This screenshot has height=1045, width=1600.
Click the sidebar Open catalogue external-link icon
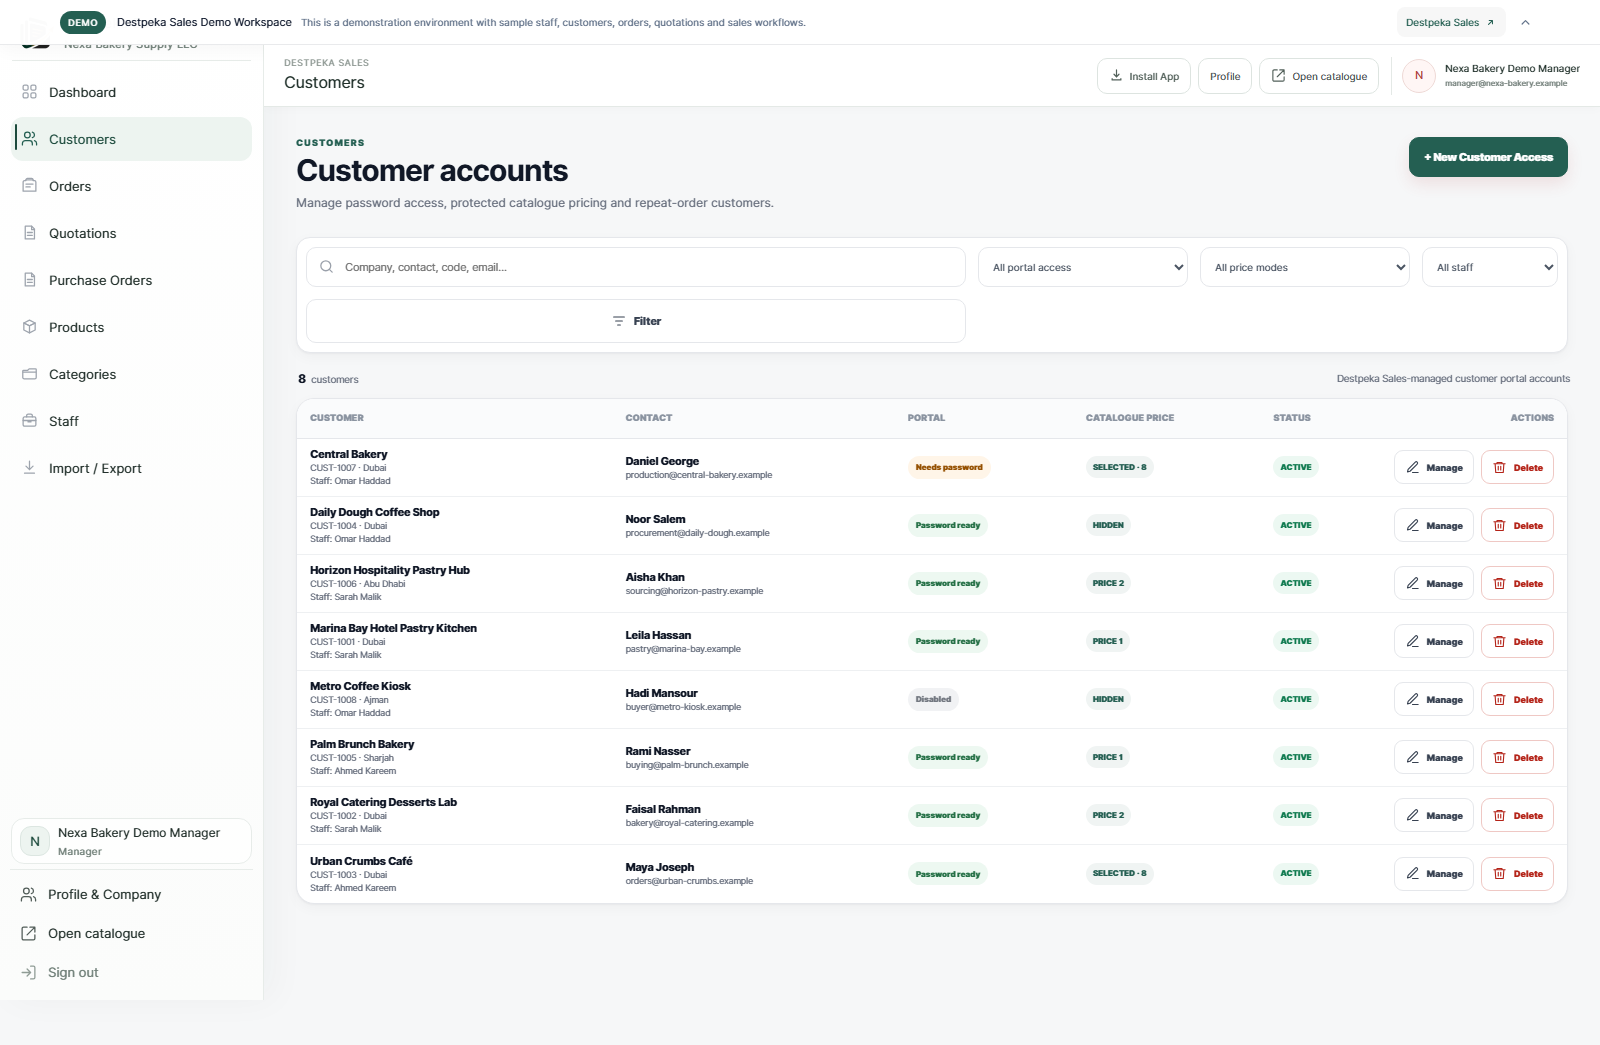[x=29, y=933]
